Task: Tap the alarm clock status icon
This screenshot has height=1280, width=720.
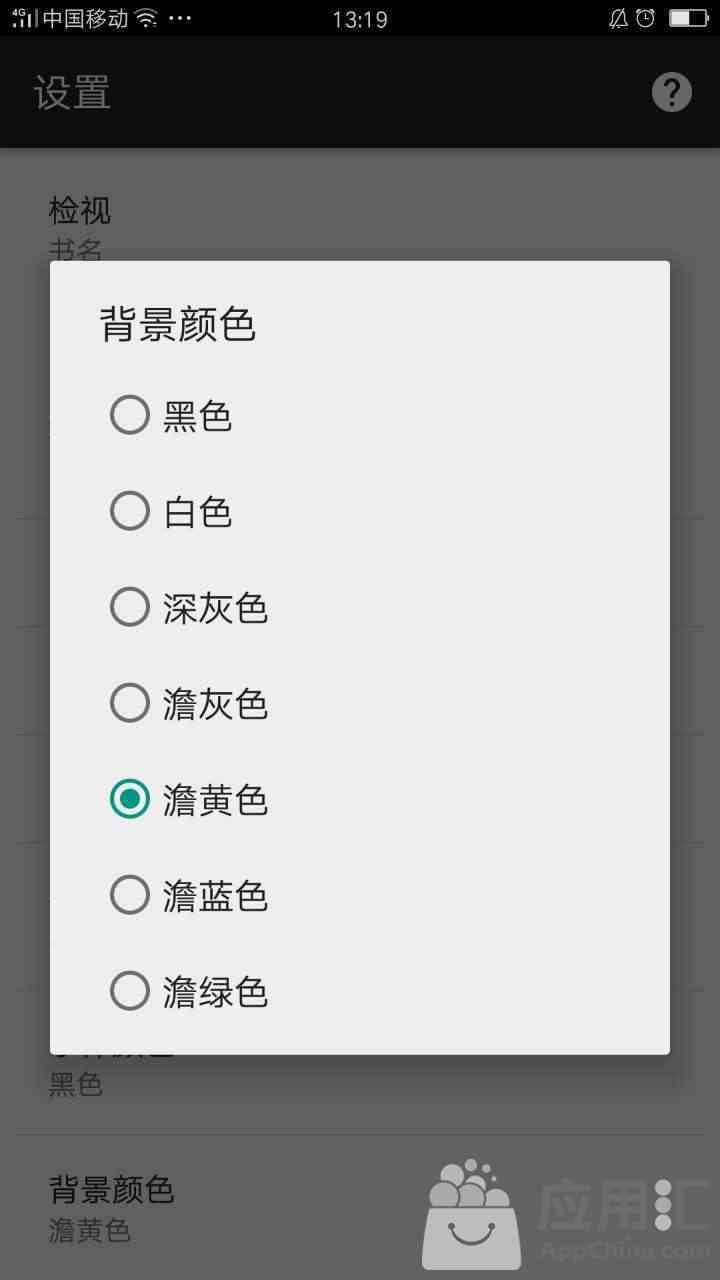Action: 646,18
